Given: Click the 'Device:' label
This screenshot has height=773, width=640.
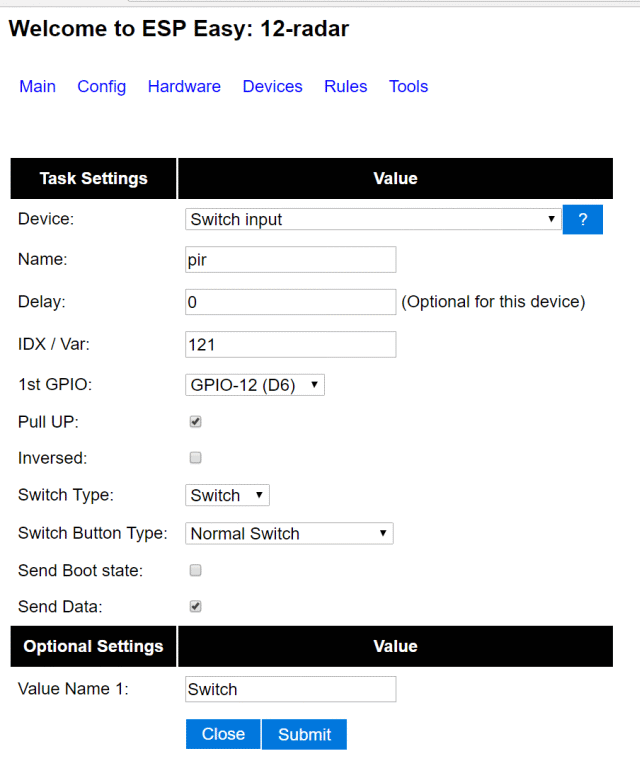Looking at the screenshot, I should coord(46,218).
